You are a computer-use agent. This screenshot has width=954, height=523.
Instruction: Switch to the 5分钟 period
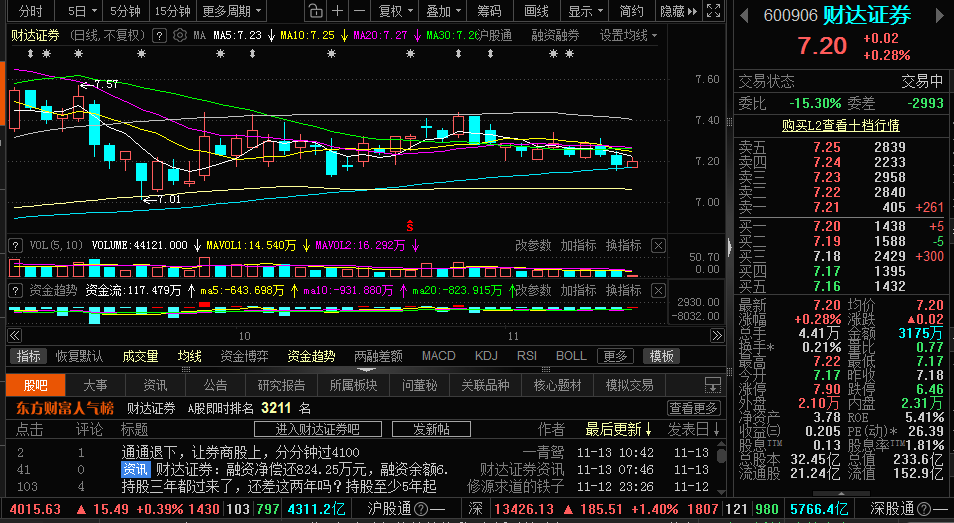point(125,11)
